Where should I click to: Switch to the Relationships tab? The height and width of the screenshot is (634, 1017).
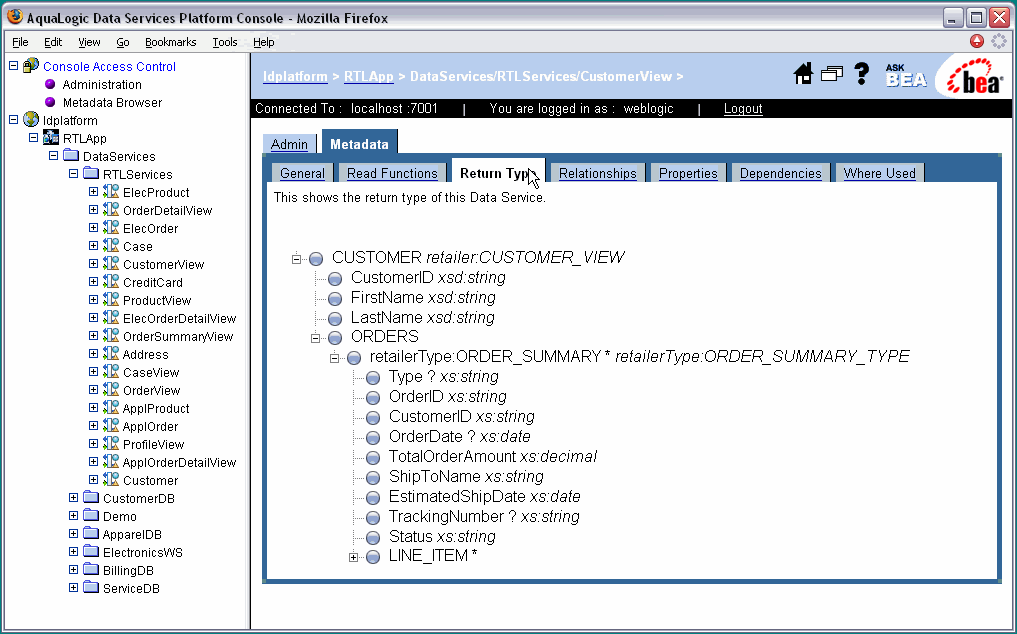click(597, 173)
